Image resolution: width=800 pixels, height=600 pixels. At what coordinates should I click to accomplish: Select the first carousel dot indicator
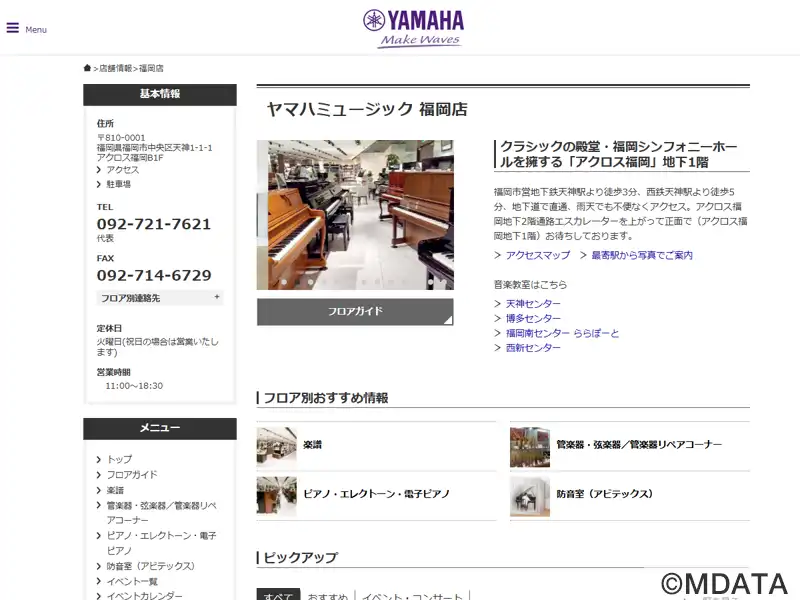click(284, 282)
